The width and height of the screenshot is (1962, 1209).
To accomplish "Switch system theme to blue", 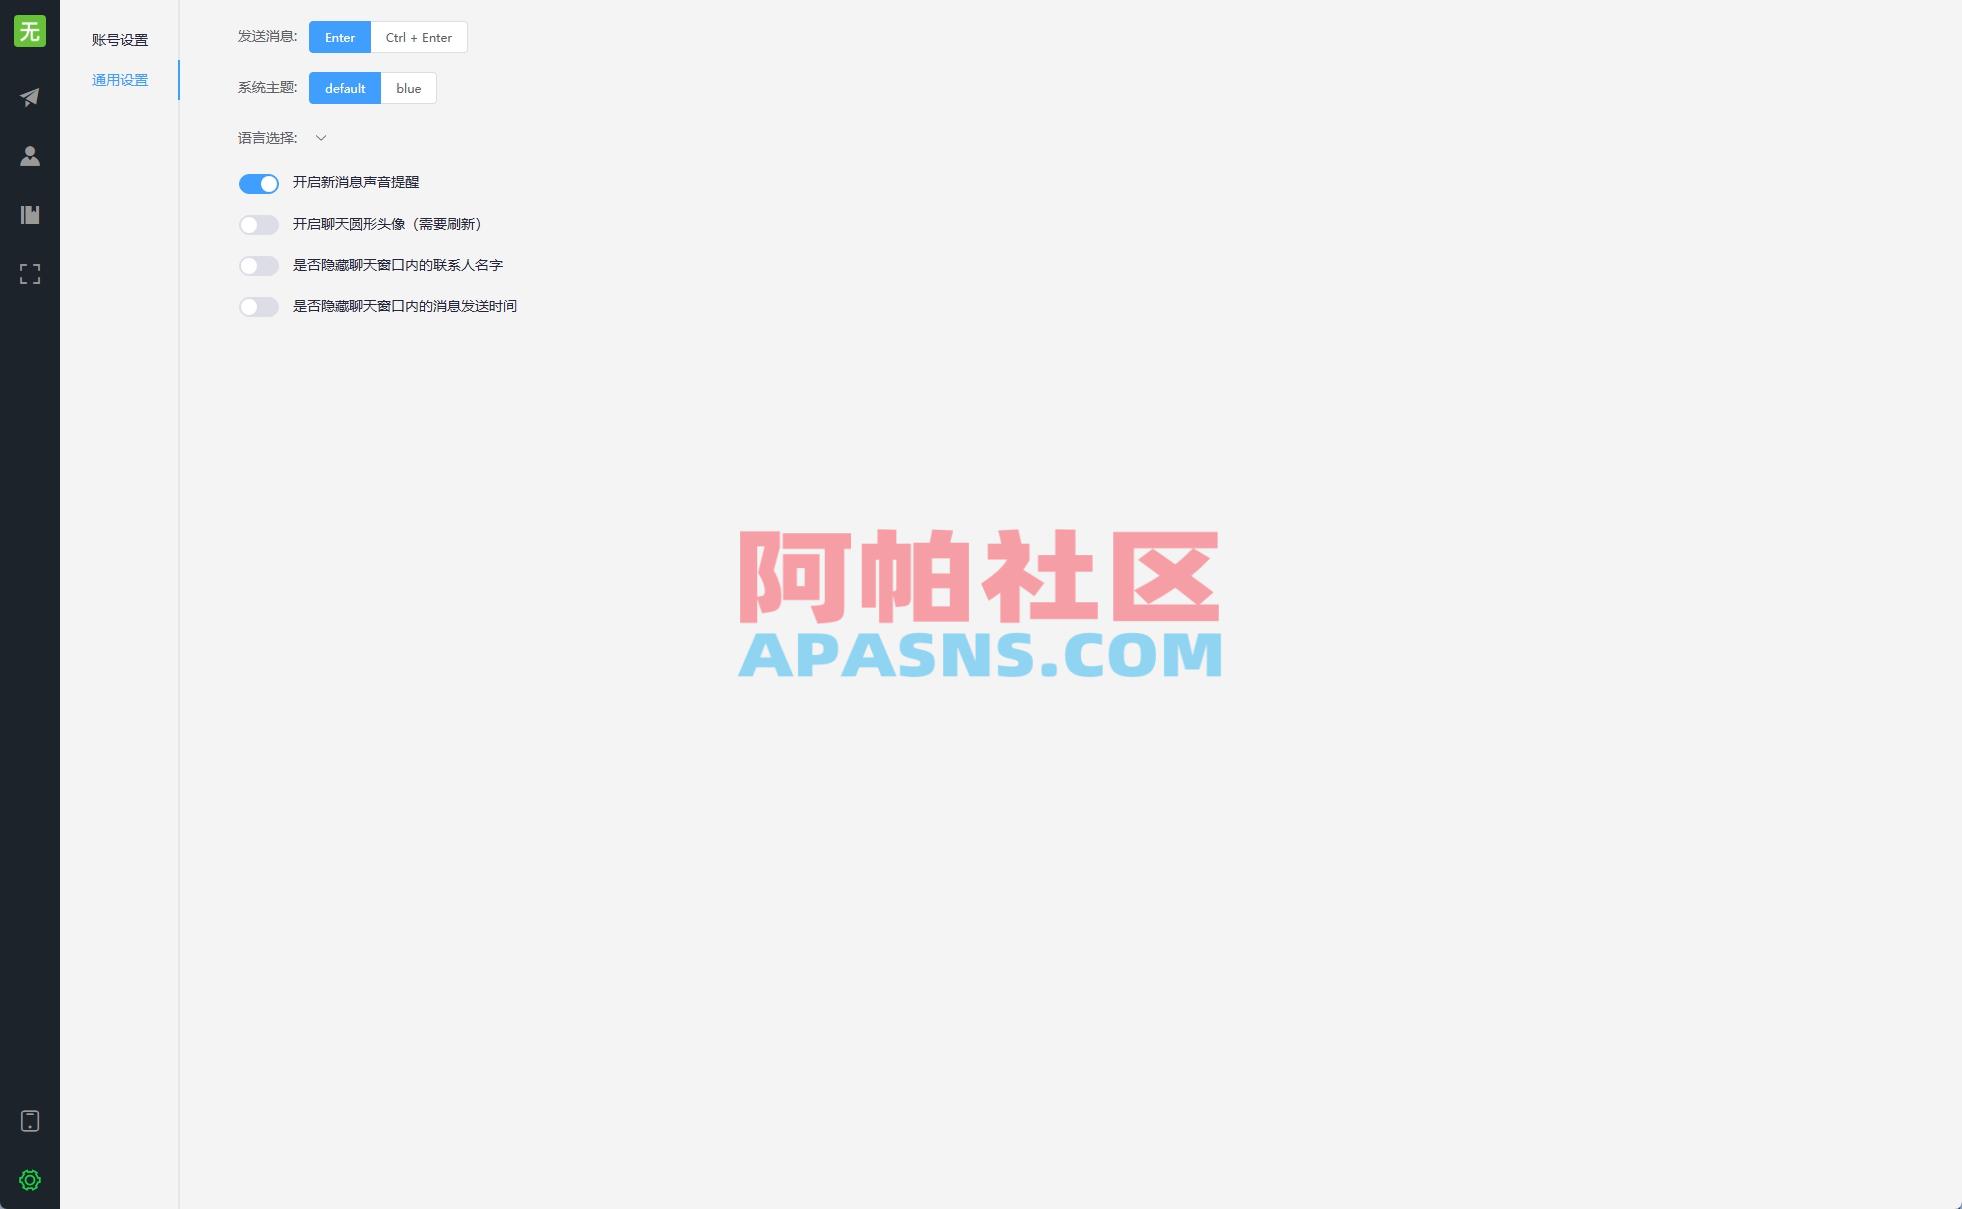I will tap(408, 88).
